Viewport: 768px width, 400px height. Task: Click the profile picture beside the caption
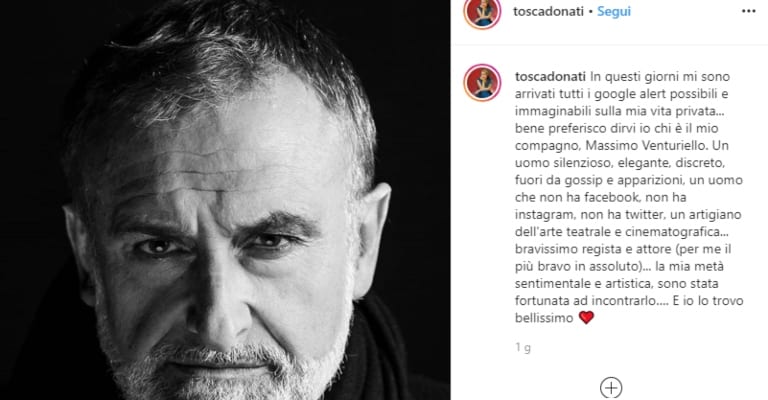pos(482,82)
